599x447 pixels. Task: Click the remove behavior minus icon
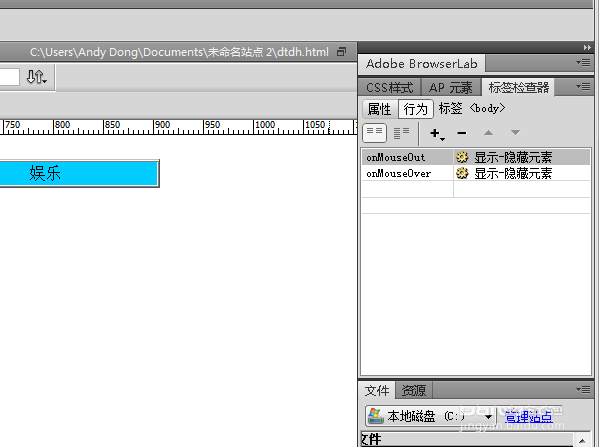461,133
